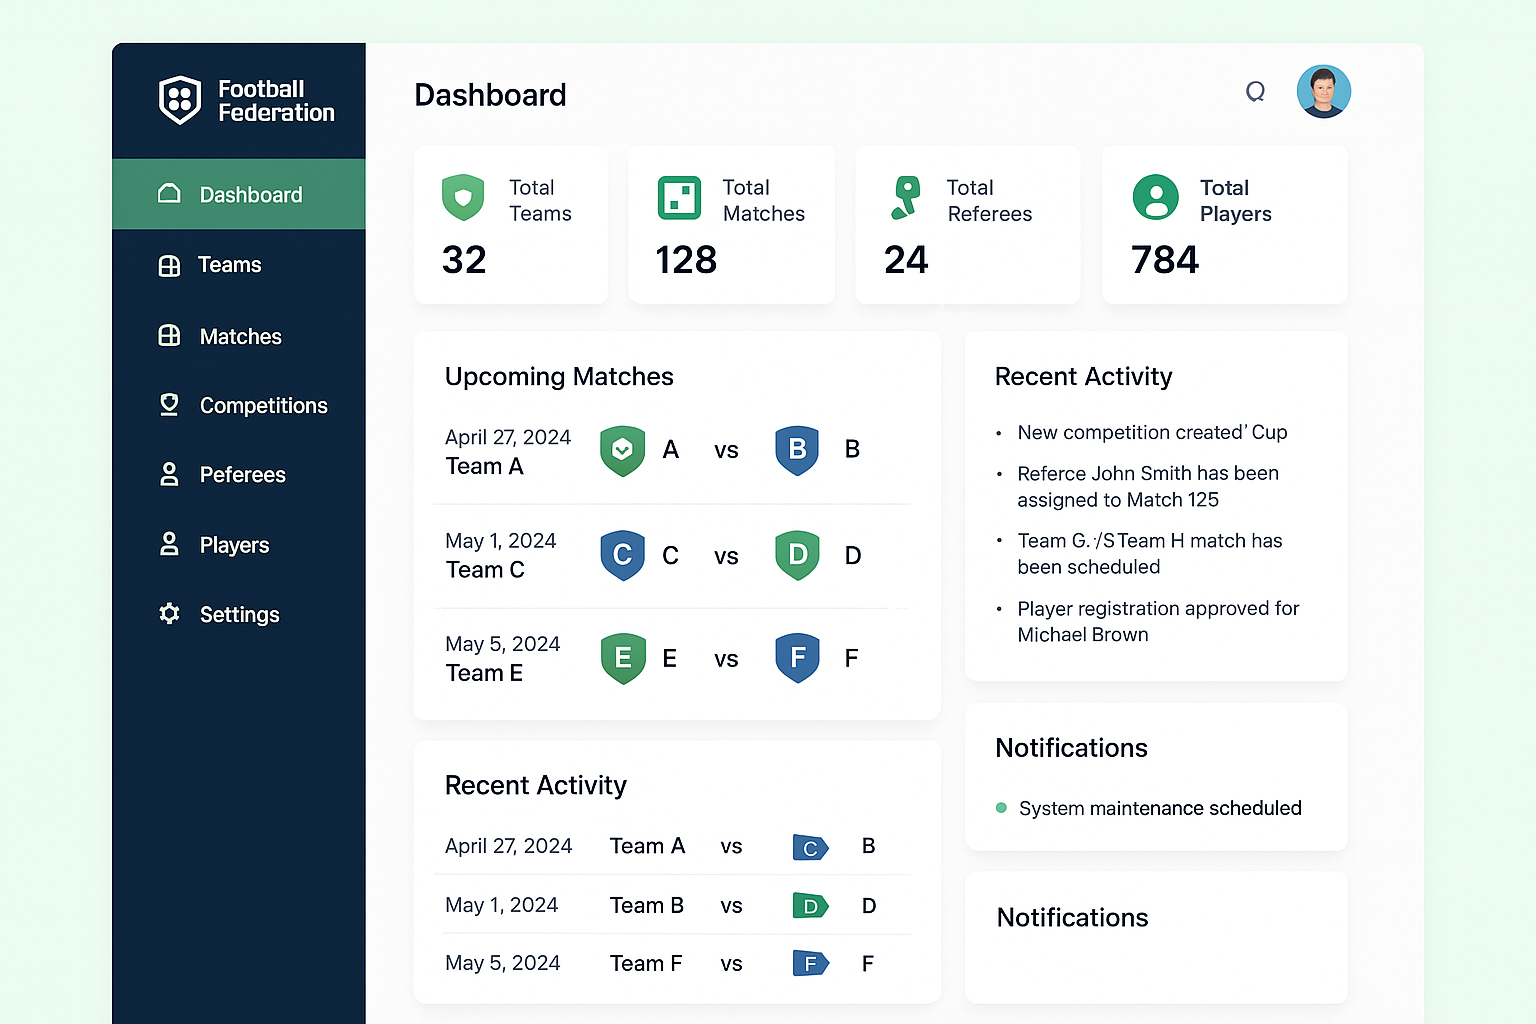
Task: Select April 27, 2024 in bottom Recent Activity
Action: 508,846
